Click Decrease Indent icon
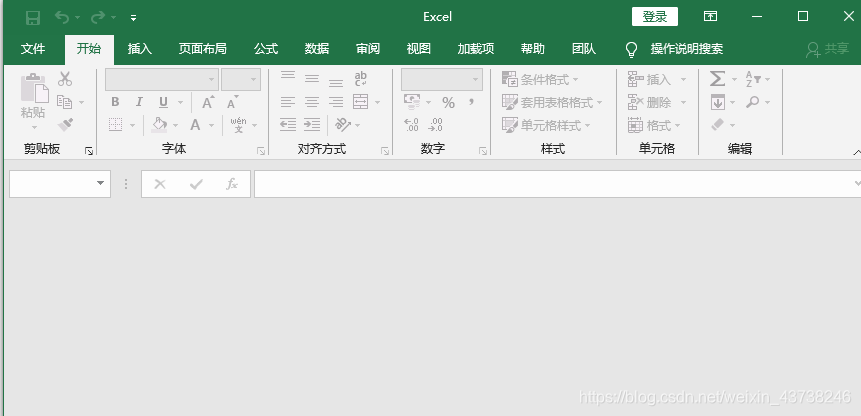861x416 pixels. click(288, 125)
